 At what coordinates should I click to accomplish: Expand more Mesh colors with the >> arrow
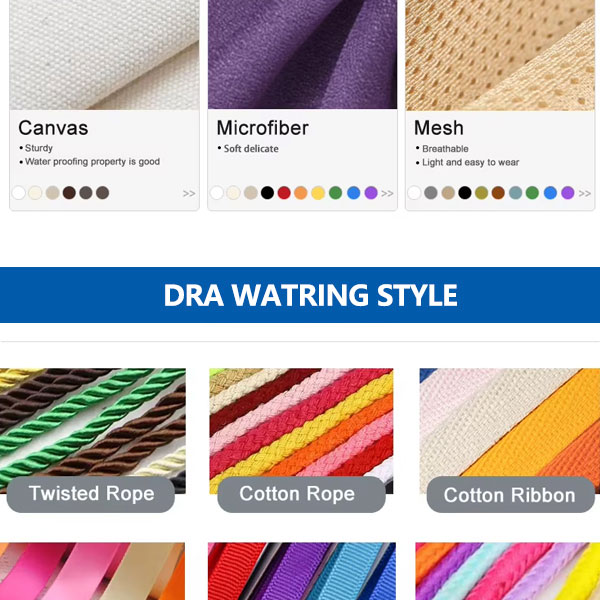[x=585, y=193]
